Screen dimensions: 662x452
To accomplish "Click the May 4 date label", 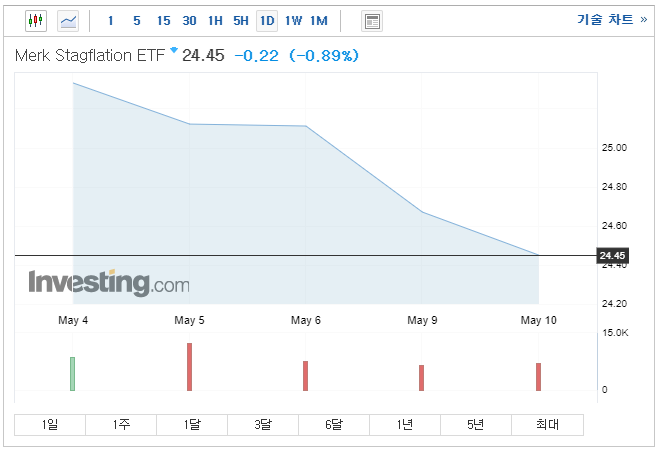I will pos(73,320).
